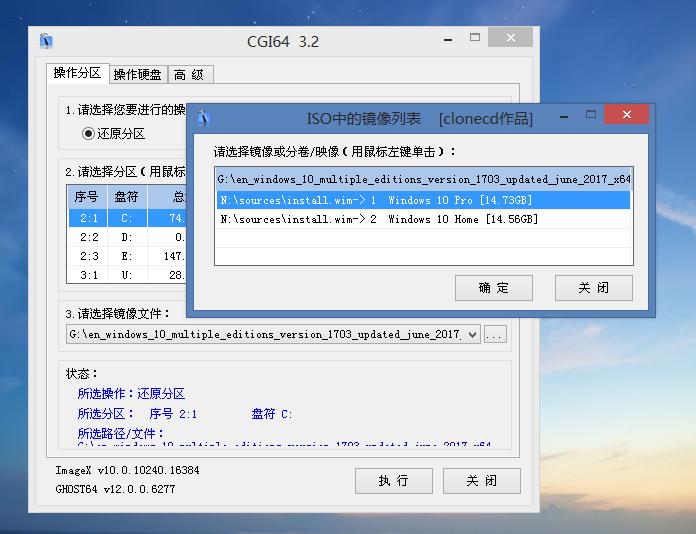Screen dimensions: 696x534
Task: Maximize the CGI64 3.2 window
Action: [x=475, y=37]
